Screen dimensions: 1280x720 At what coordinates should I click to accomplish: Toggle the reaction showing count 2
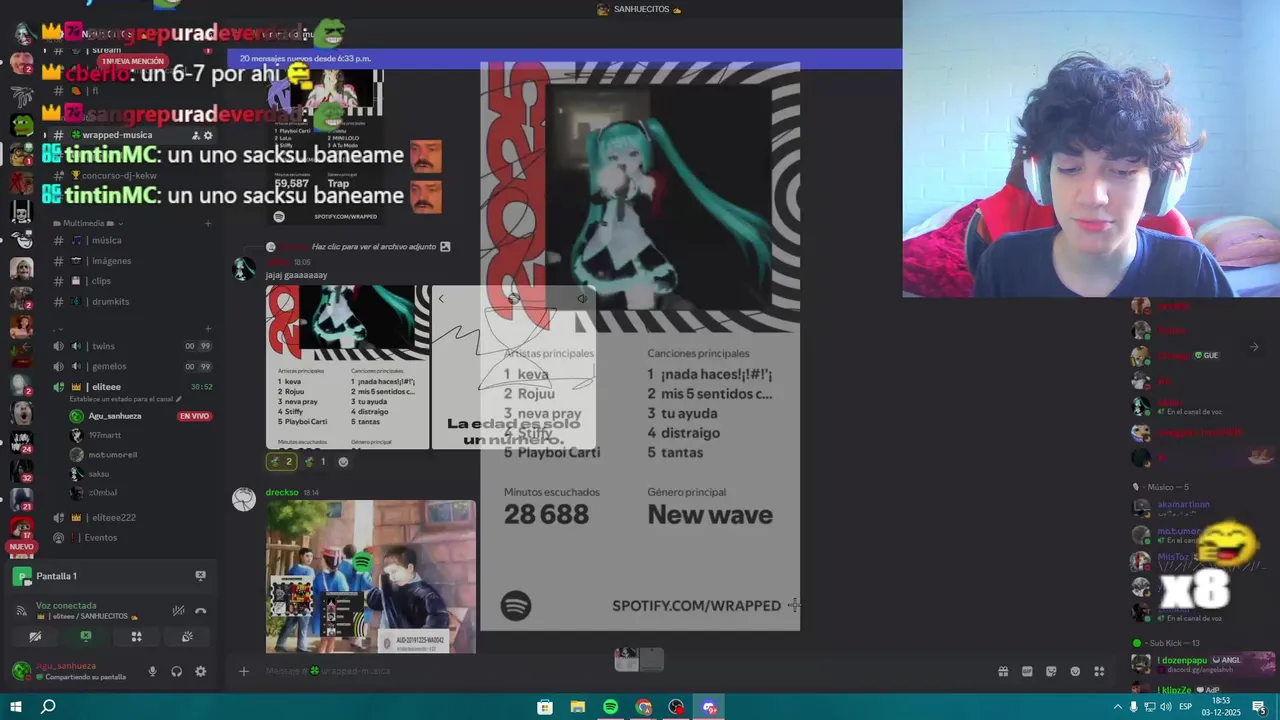tap(281, 461)
